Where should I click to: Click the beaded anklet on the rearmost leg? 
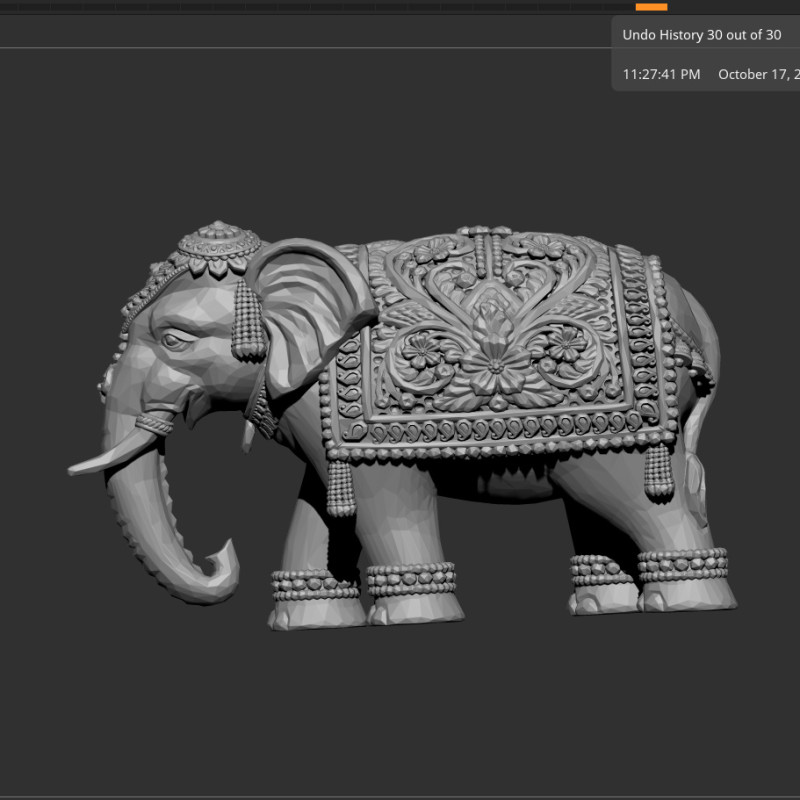click(x=683, y=565)
